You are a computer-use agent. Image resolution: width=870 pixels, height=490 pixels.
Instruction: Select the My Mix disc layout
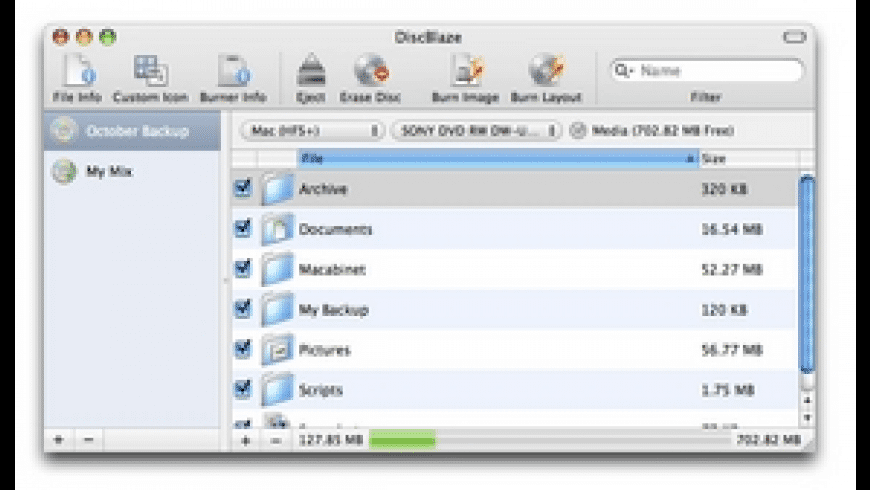pos(133,171)
